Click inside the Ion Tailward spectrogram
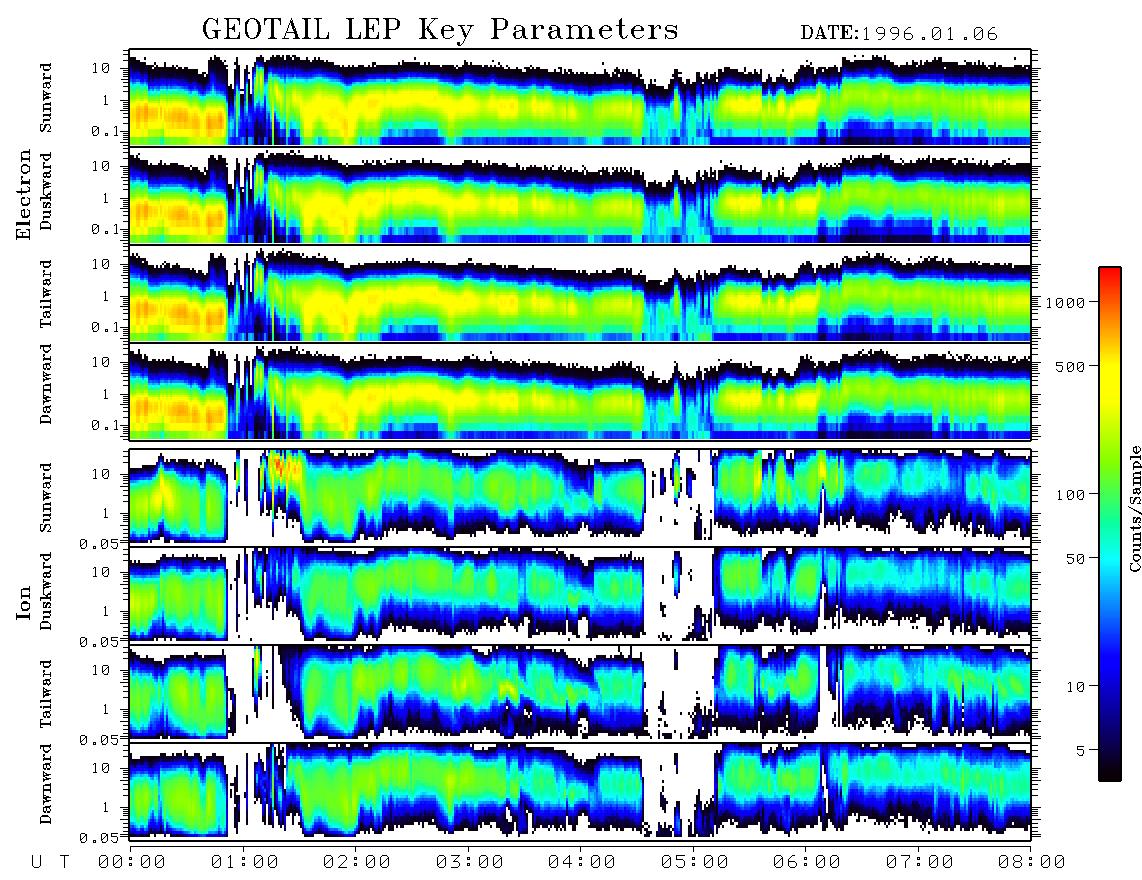The width and height of the screenshot is (1142, 880). 580,694
